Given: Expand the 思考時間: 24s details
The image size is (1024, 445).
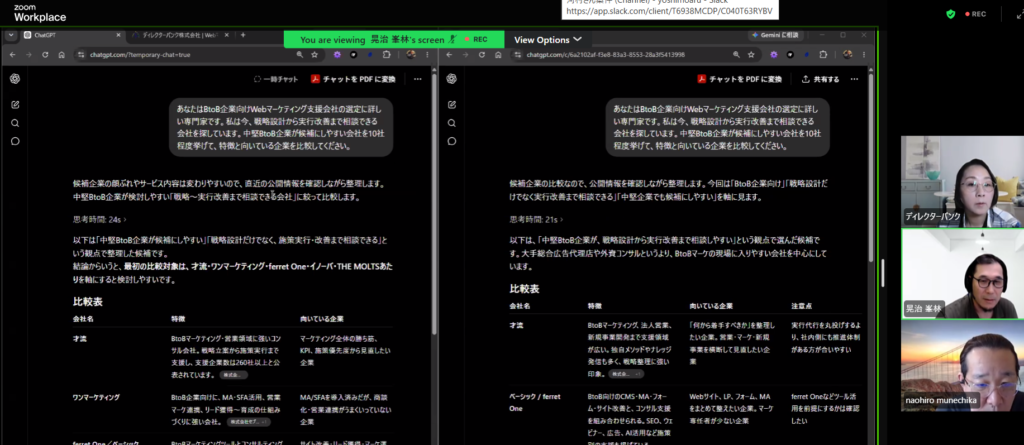Looking at the screenshot, I should pyautogui.click(x=100, y=220).
